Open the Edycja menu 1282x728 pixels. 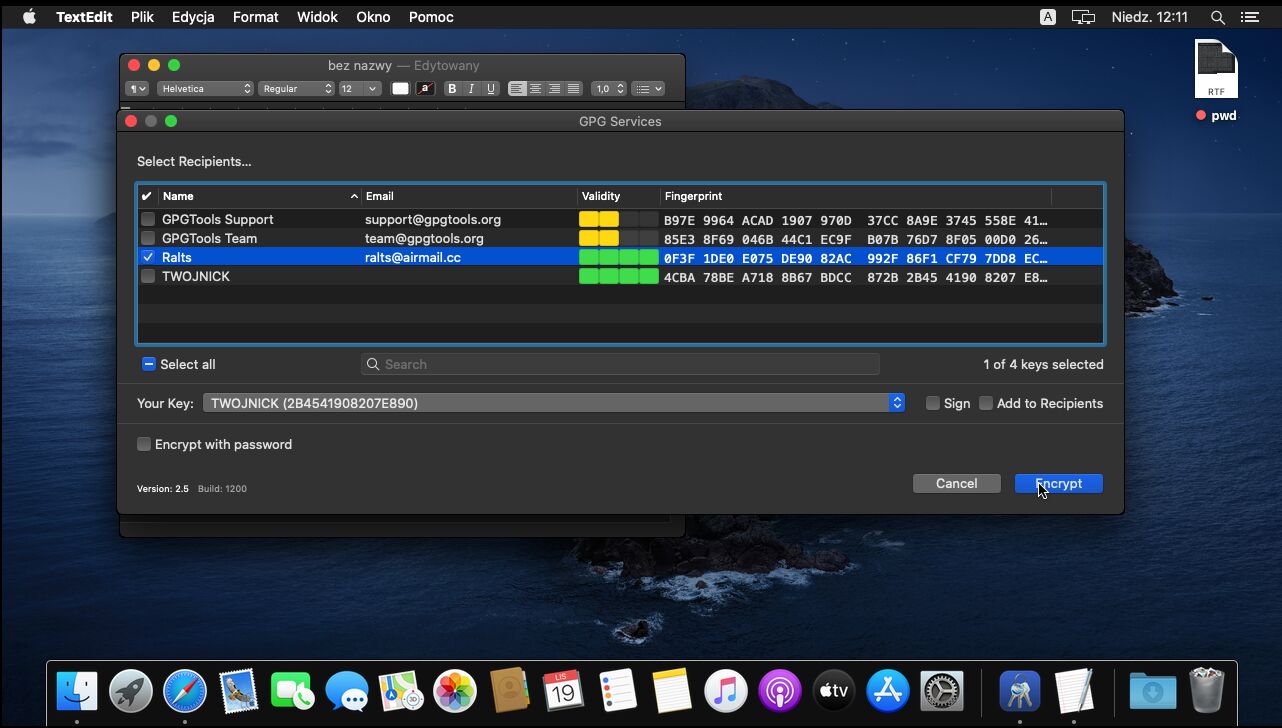[192, 17]
